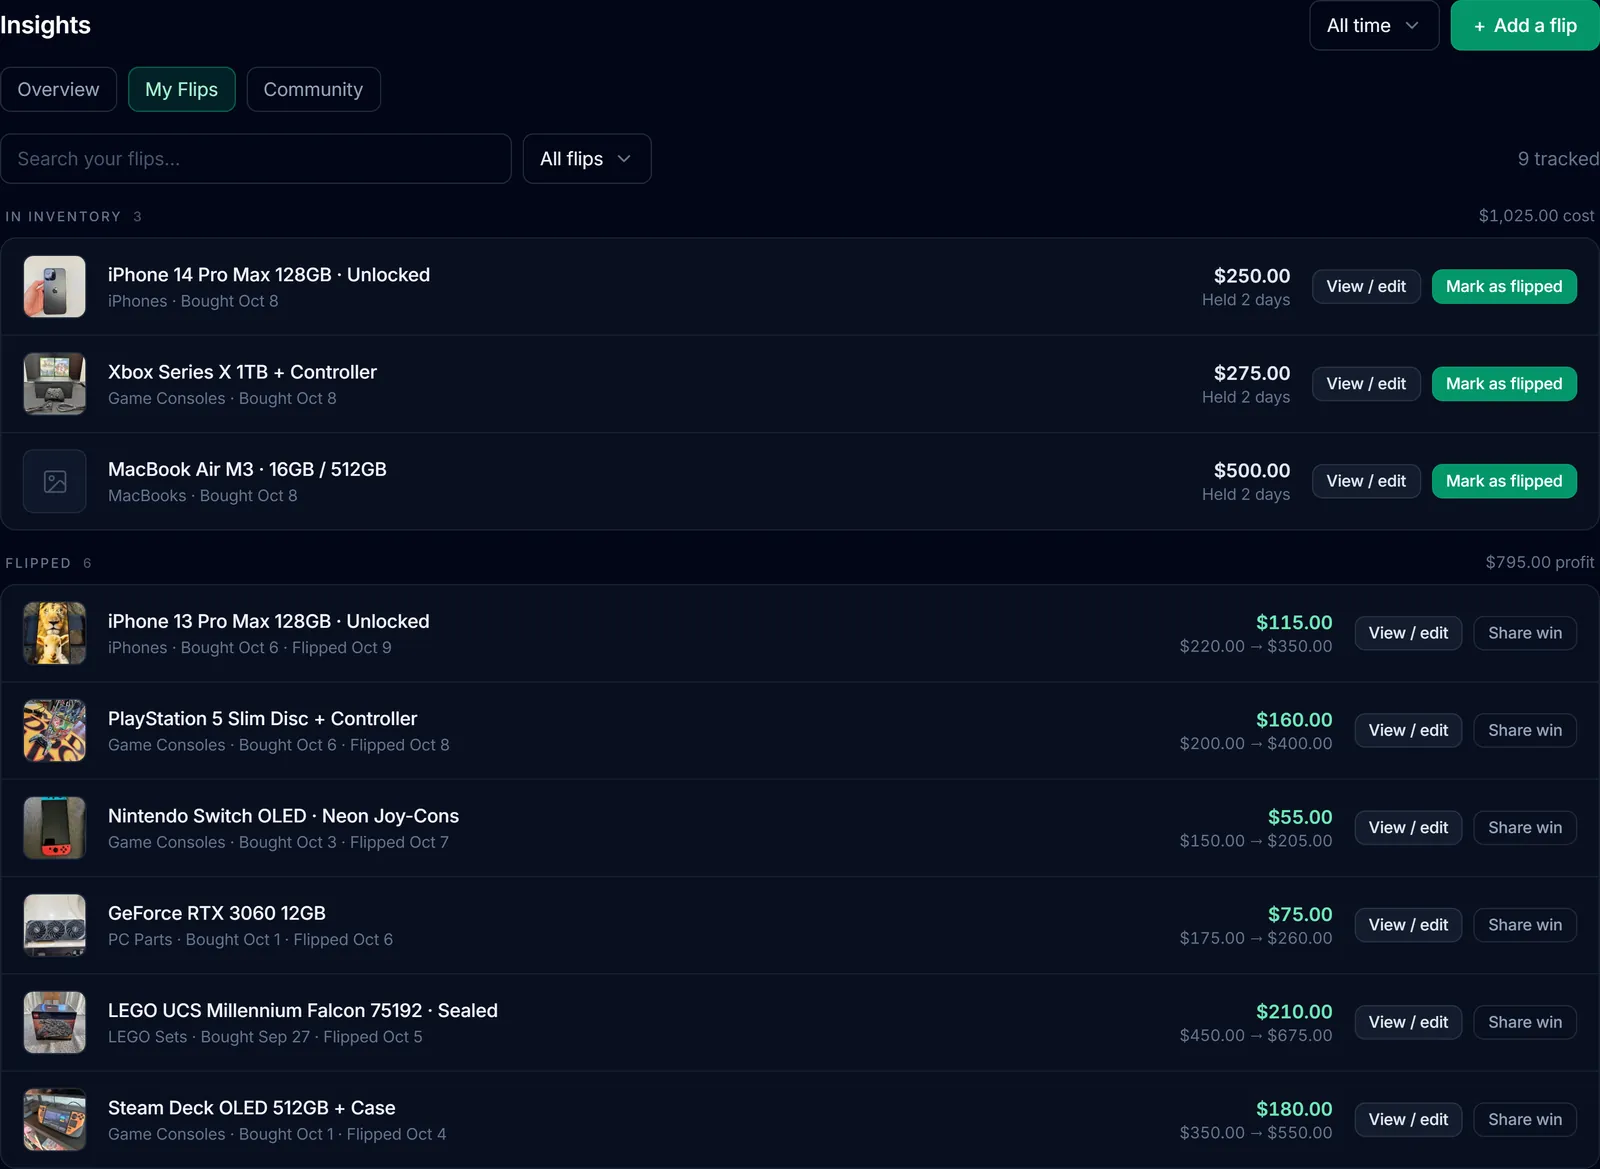The width and height of the screenshot is (1600, 1169).
Task: Open the iPhone 13 Pro Max thumbnail
Action: [x=55, y=633]
